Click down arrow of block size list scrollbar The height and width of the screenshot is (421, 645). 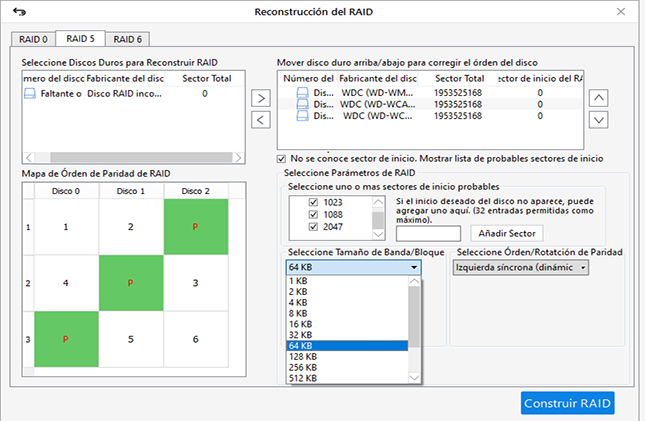pyautogui.click(x=414, y=378)
